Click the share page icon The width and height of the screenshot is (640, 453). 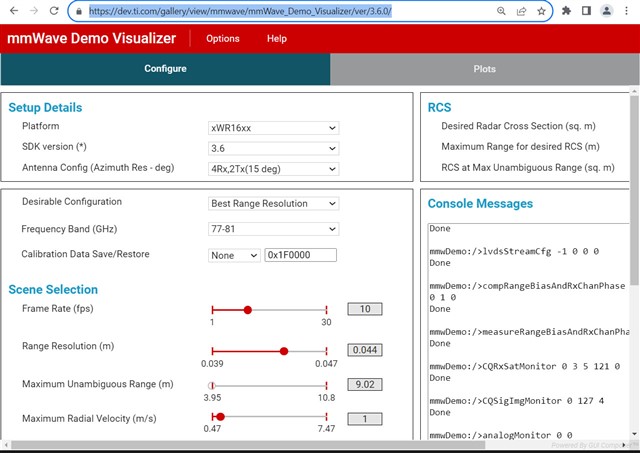click(521, 11)
